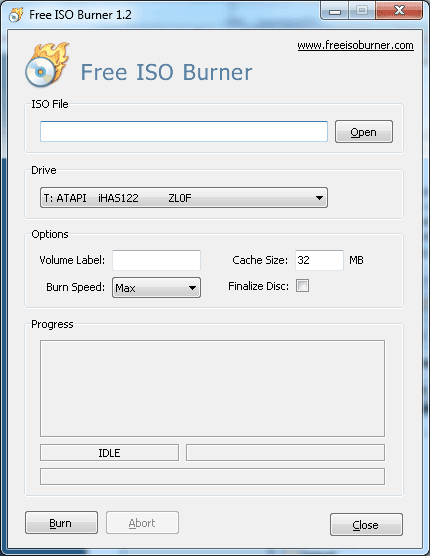The width and height of the screenshot is (430, 556).
Task: Click the empty status field beside IDLE
Action: click(x=285, y=453)
